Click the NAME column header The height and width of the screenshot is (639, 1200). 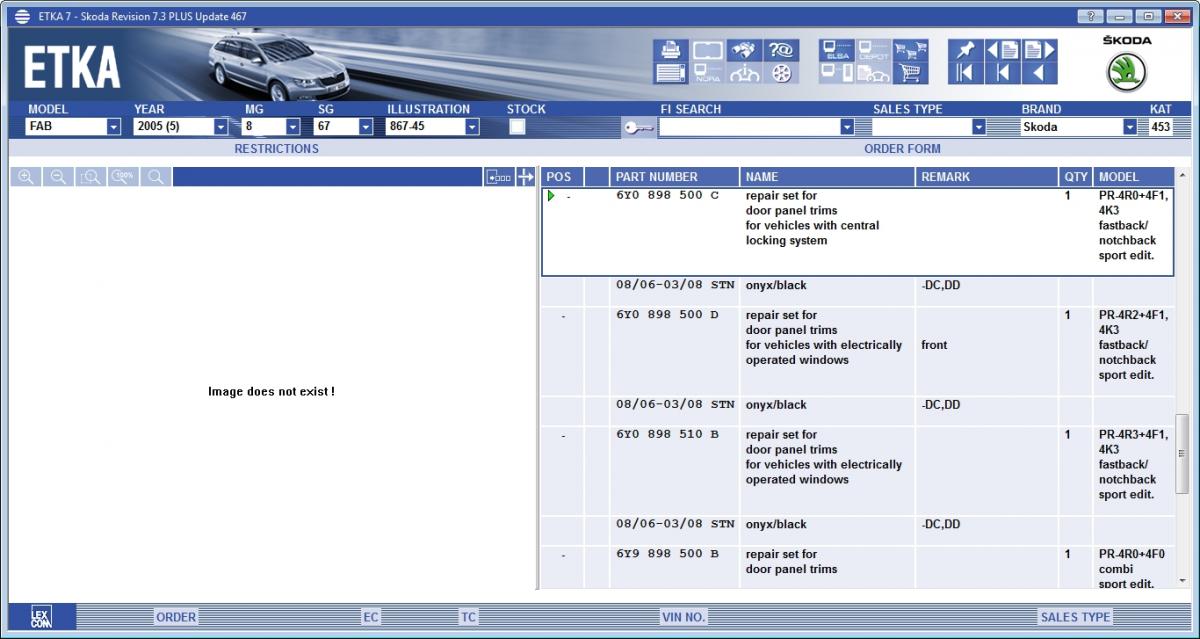[828, 177]
